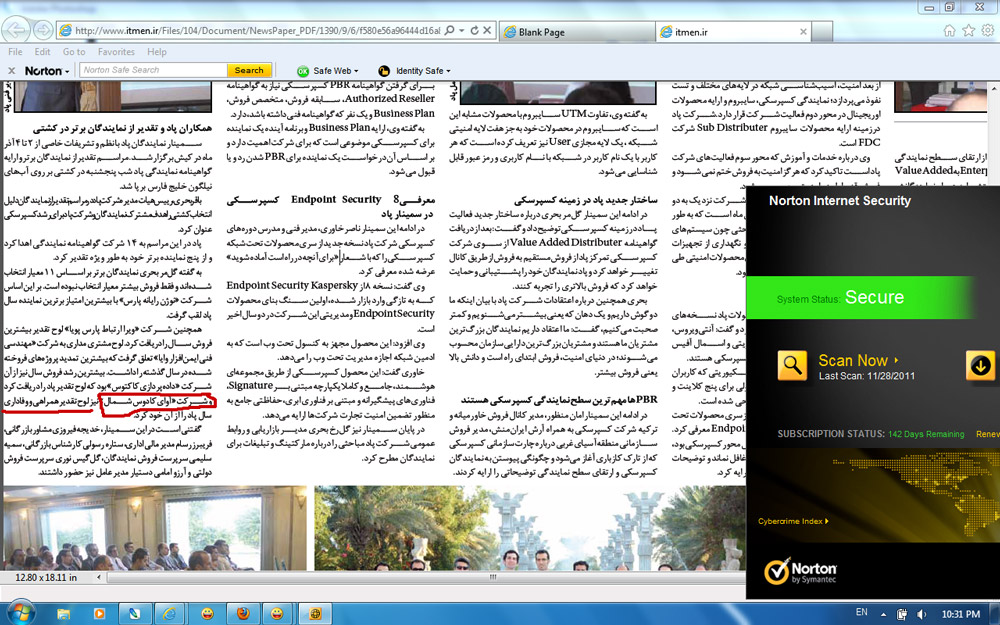Click the URL address field

click(x=257, y=31)
